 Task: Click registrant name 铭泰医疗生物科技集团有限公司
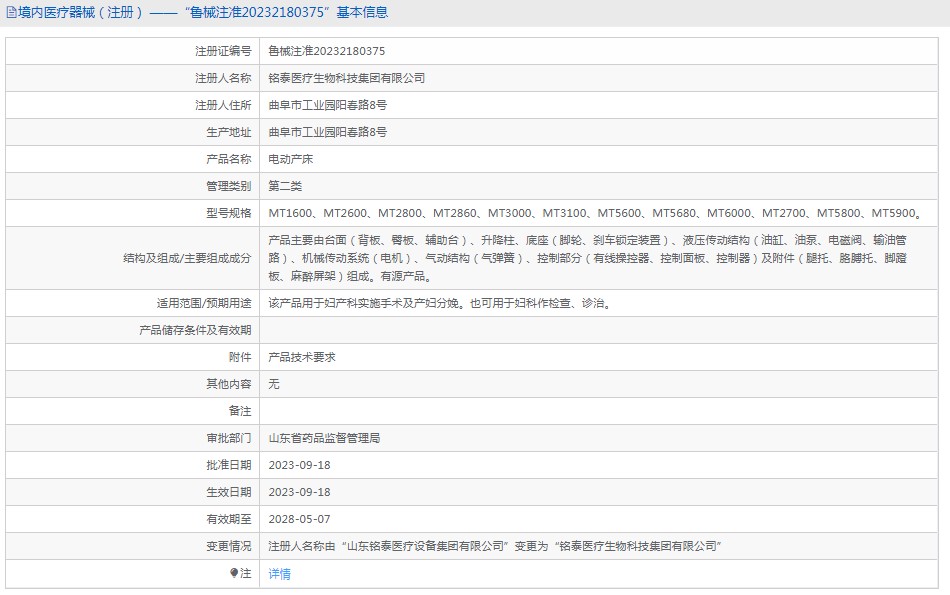(x=347, y=78)
